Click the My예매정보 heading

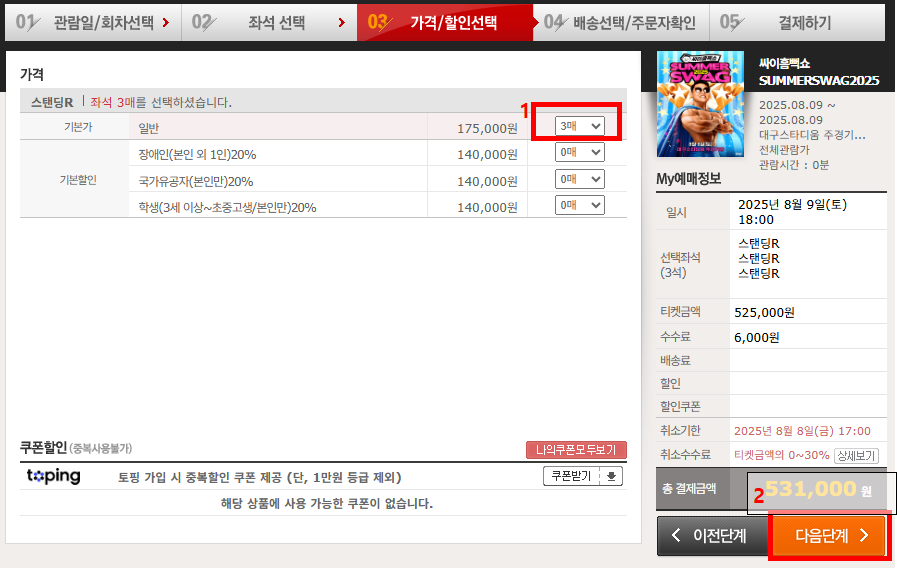688,179
